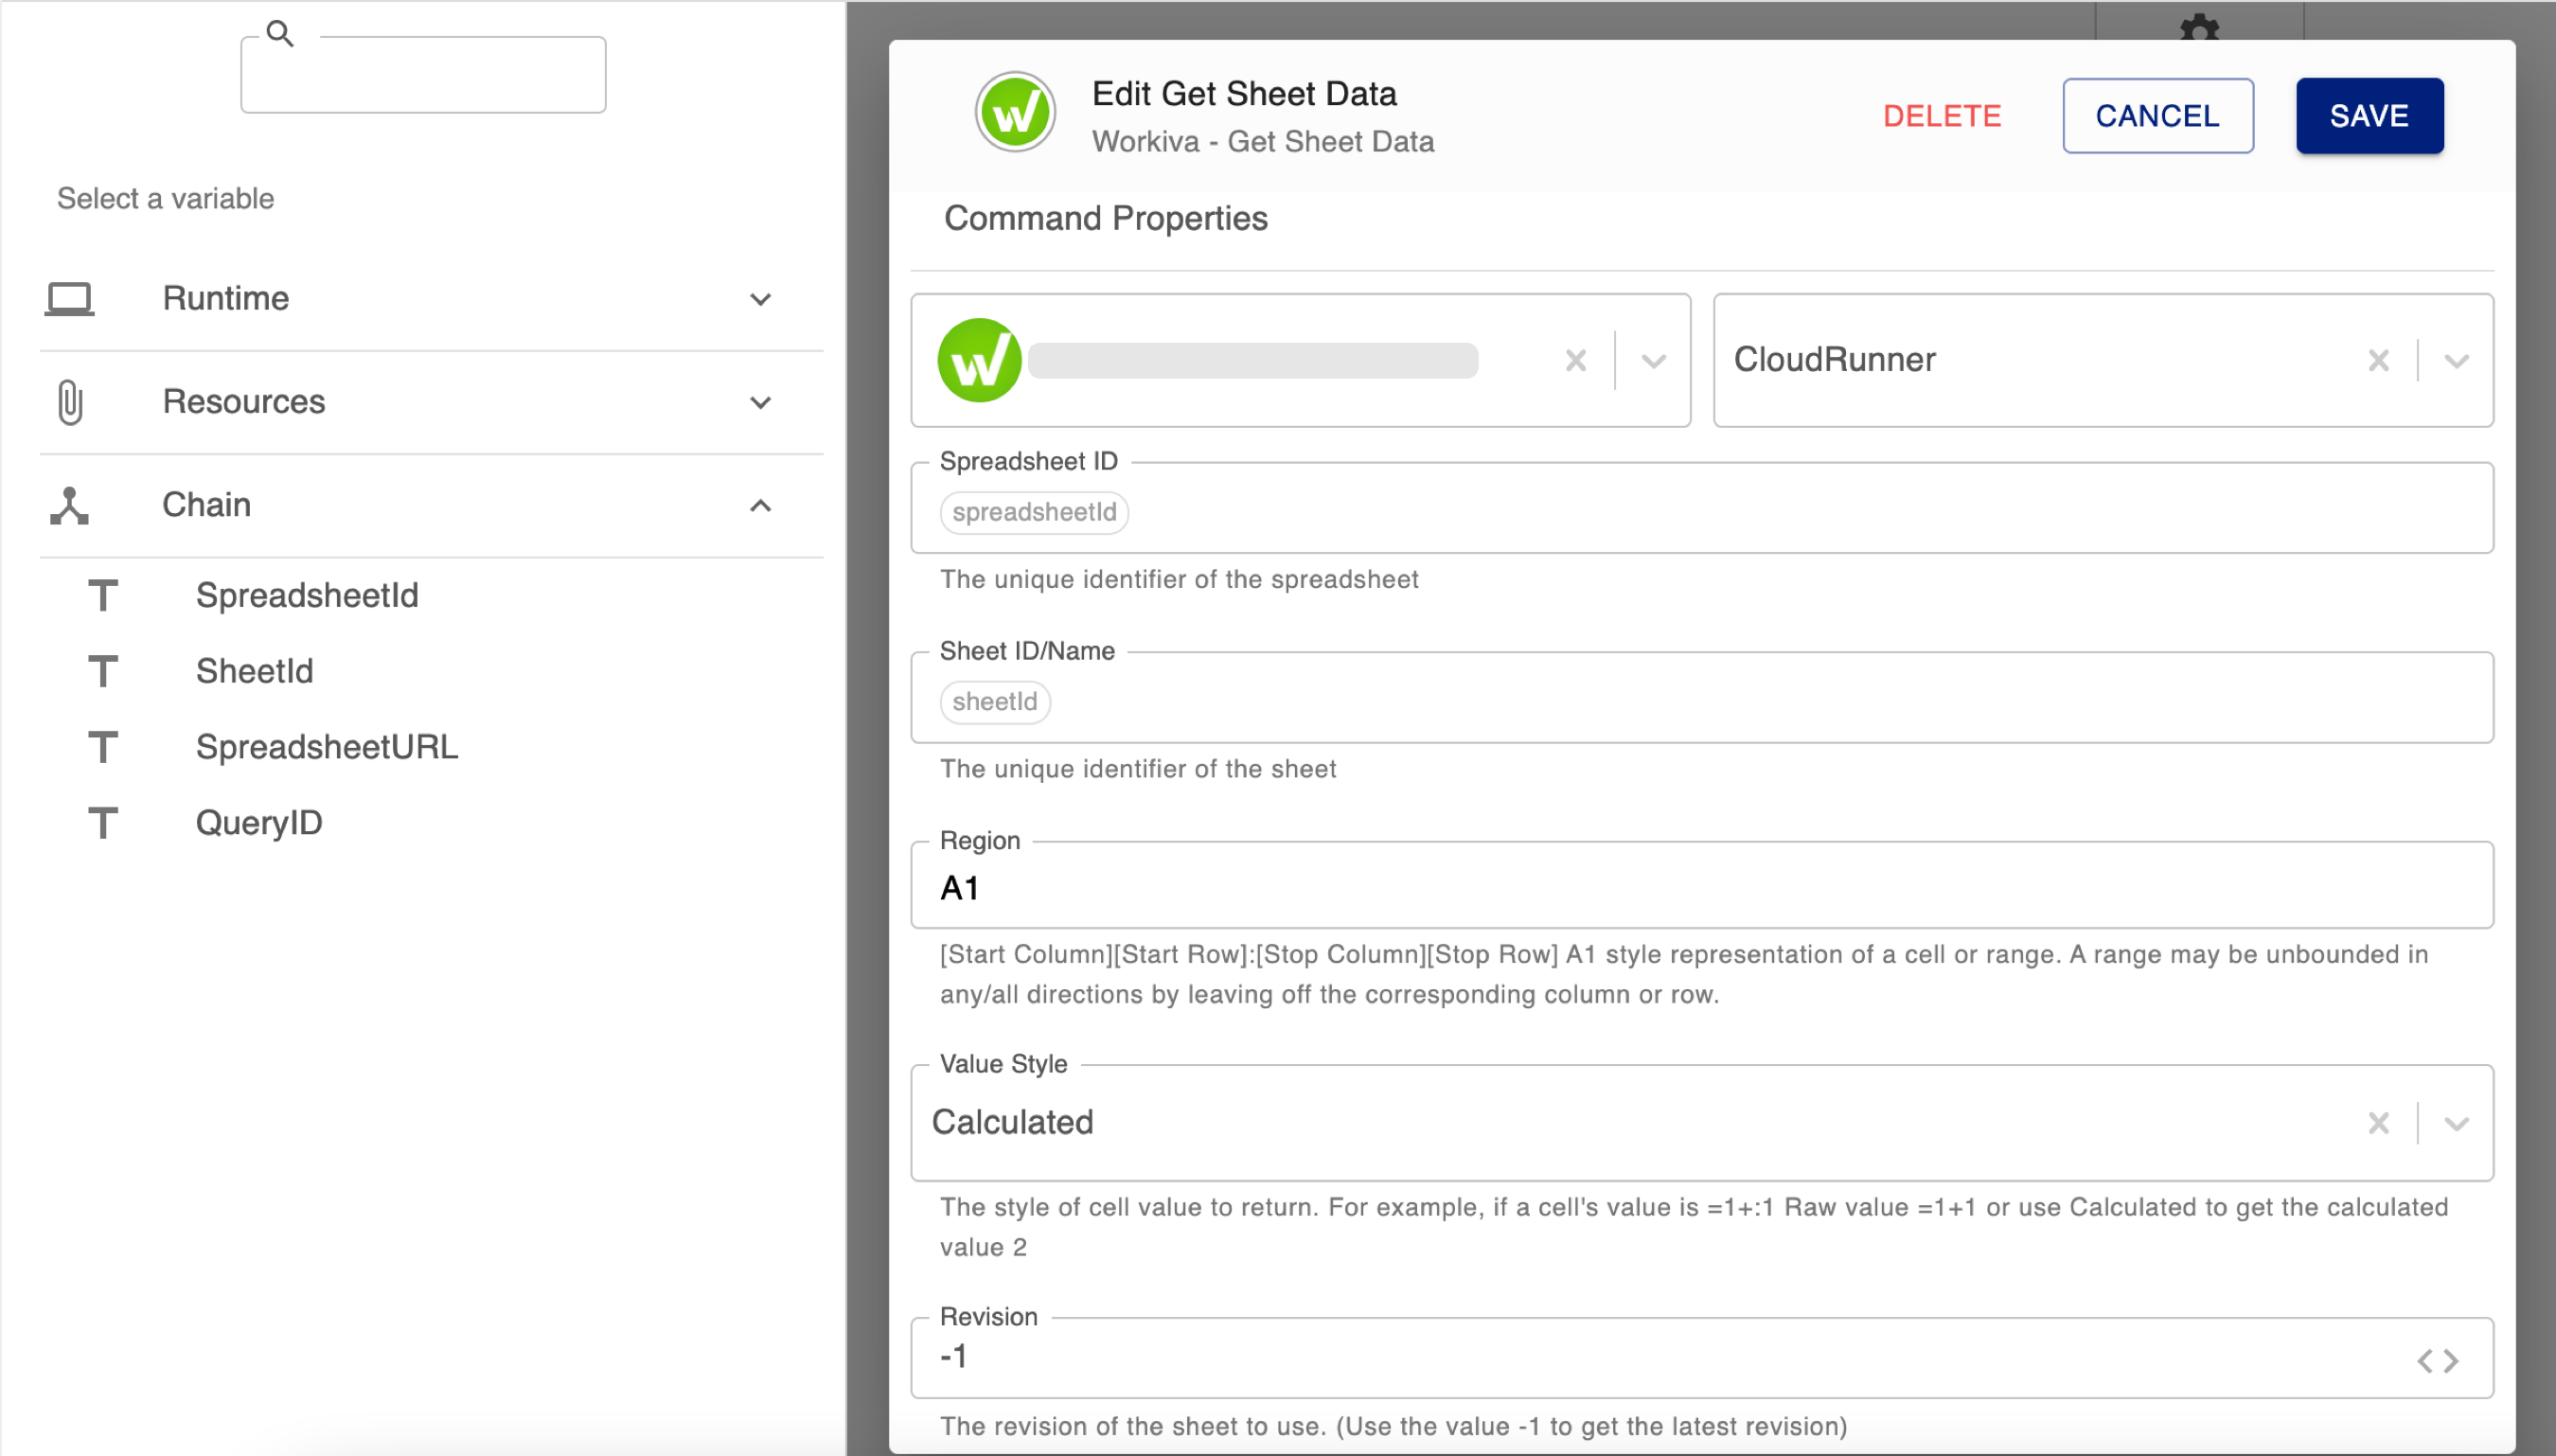Click text type icon beside SpreadsheetURL
The height and width of the screenshot is (1456, 2556).
pos(103,748)
